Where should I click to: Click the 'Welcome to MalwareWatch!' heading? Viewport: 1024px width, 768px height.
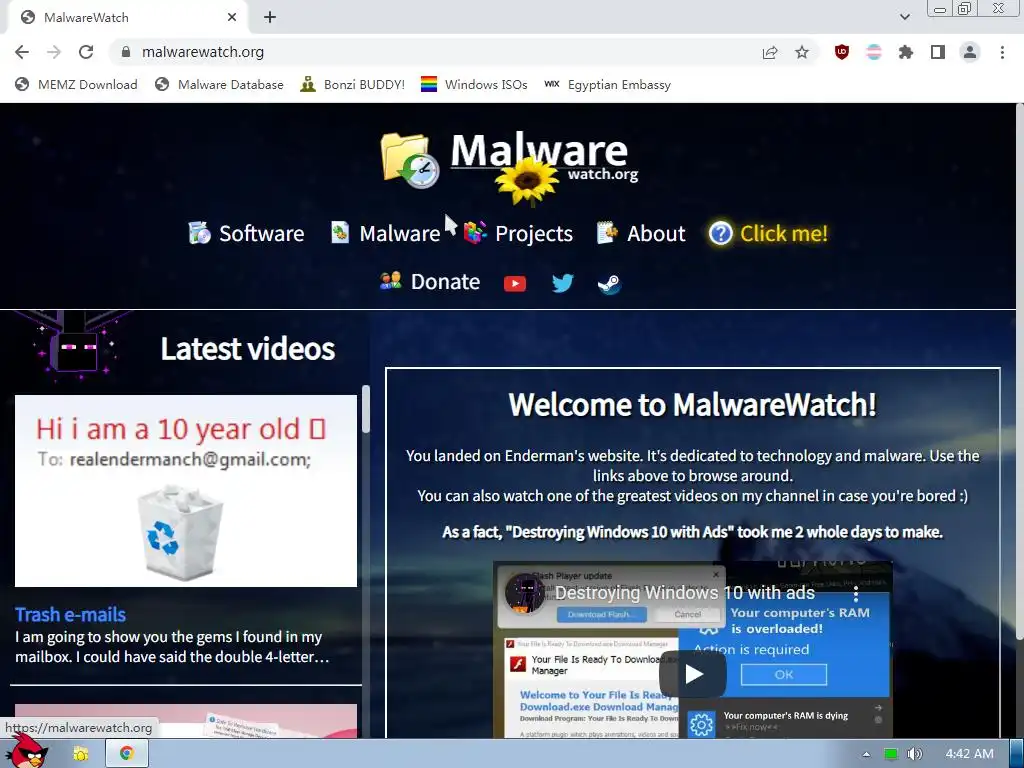coord(692,404)
